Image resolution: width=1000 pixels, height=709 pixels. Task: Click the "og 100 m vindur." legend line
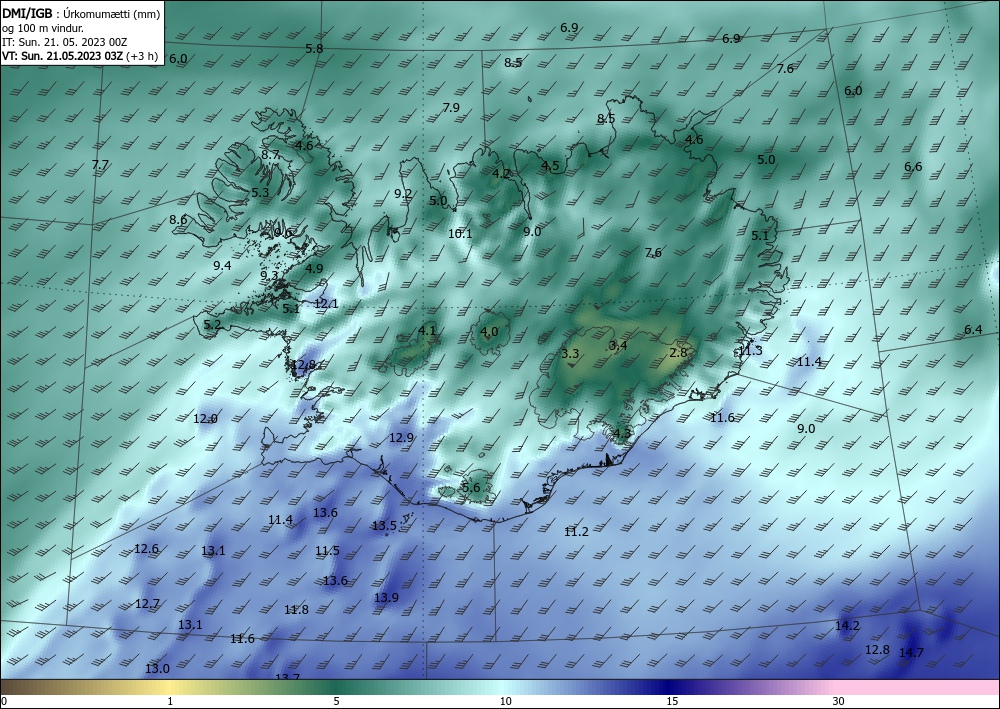tap(43, 28)
